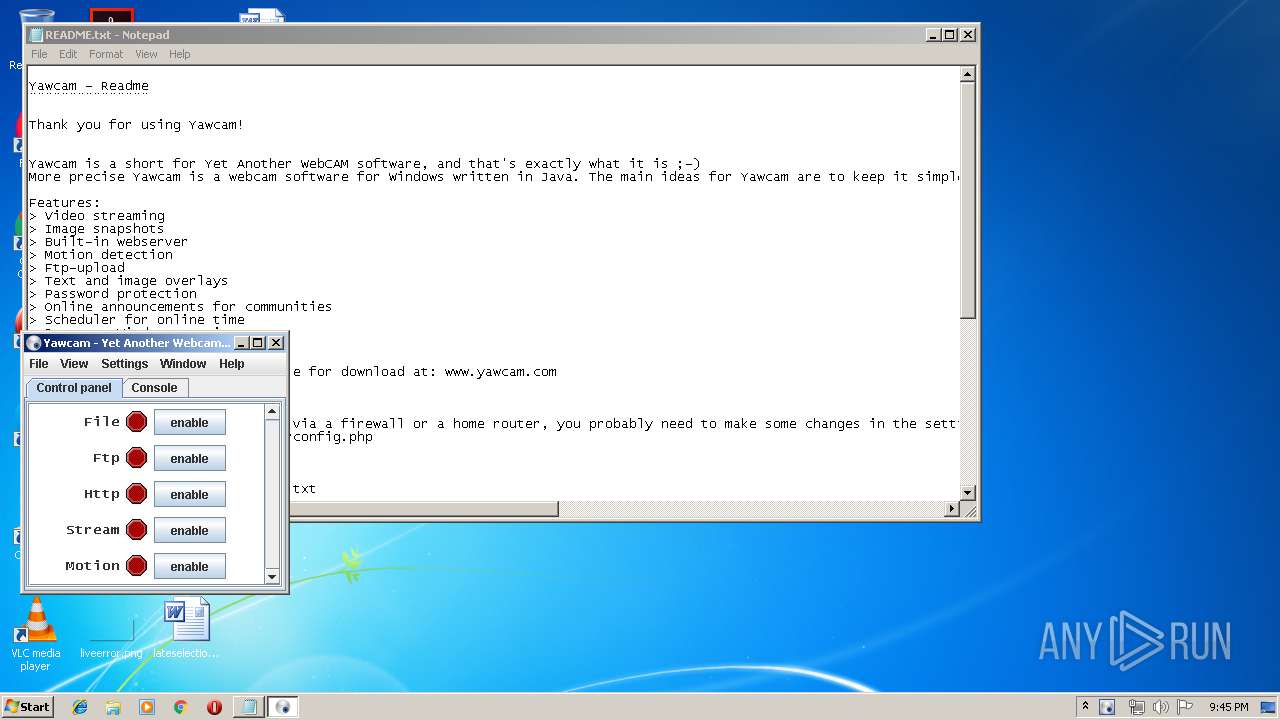The width and height of the screenshot is (1280, 720).
Task: Click the '> Video streaming' feature line
Action: (97, 216)
